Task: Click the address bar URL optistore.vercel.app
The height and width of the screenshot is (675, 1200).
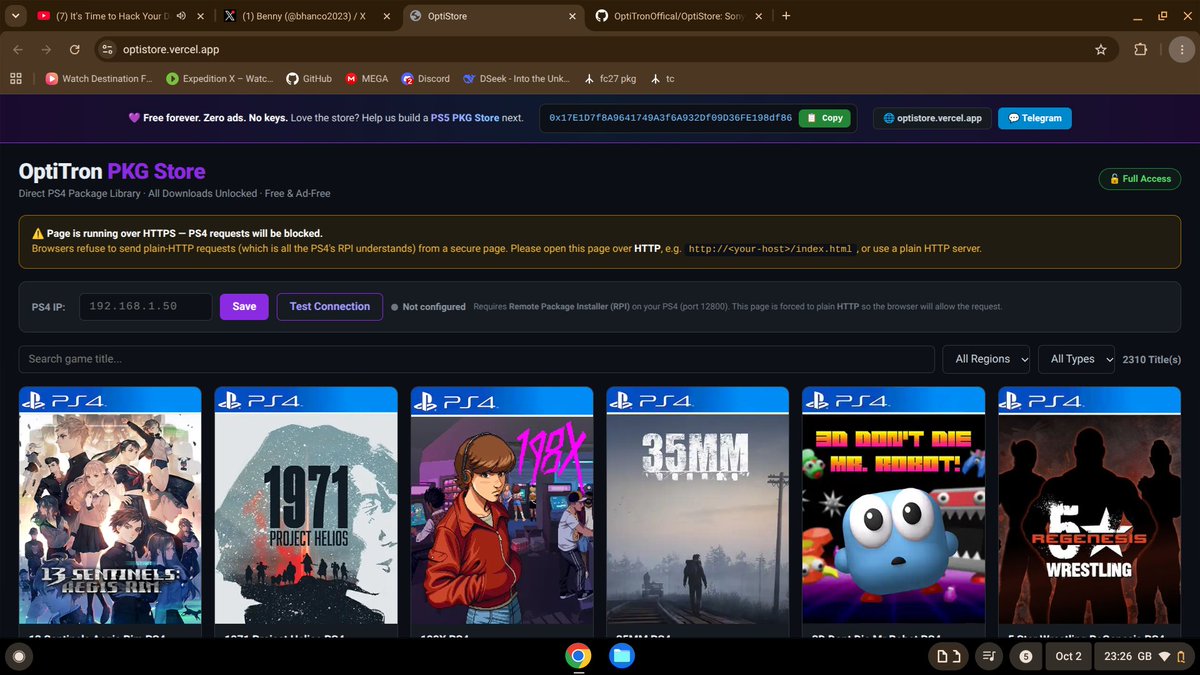Action: coord(173,49)
